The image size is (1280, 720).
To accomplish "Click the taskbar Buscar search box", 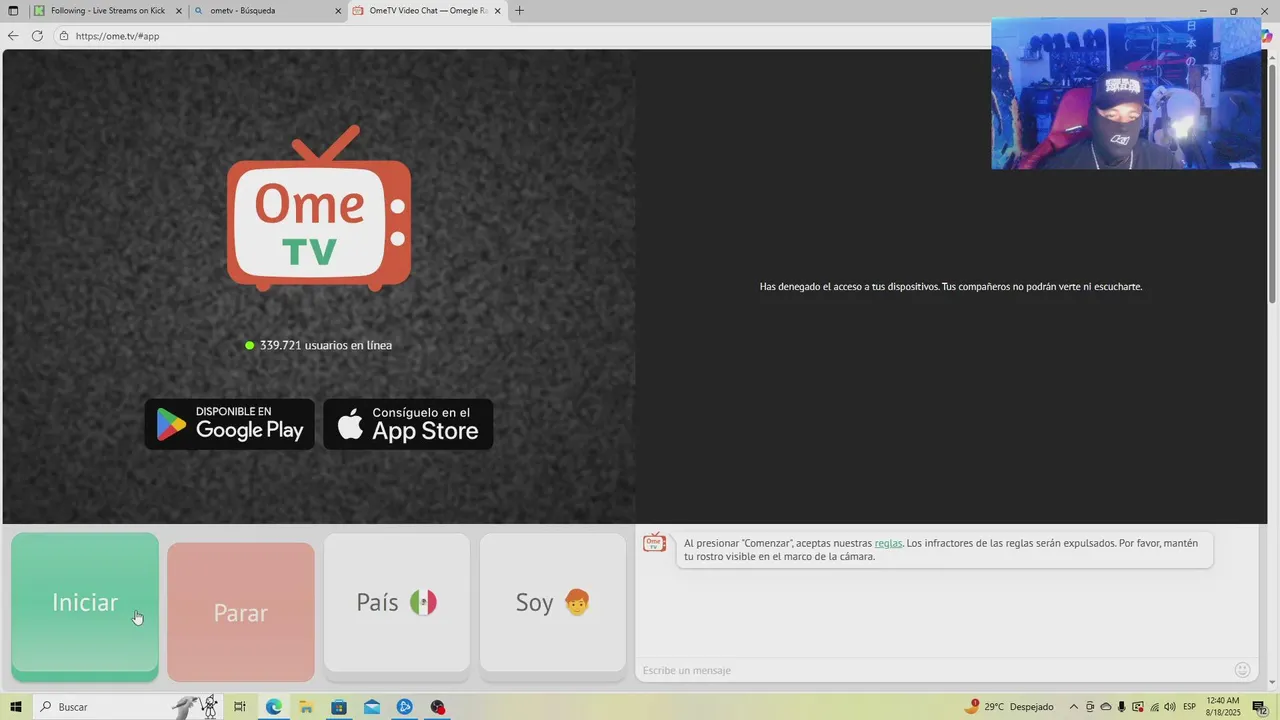I will click(128, 707).
